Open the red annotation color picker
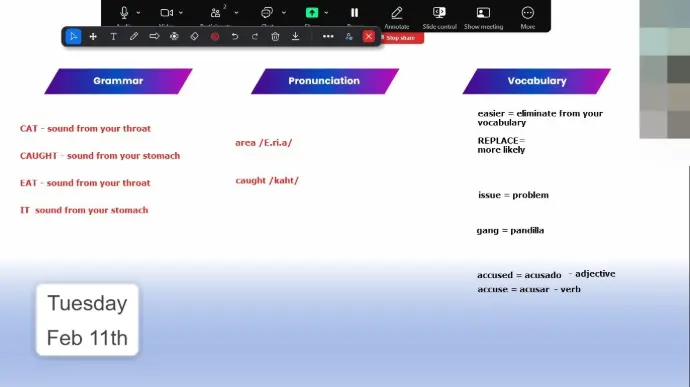This screenshot has height=387, width=690. (215, 37)
